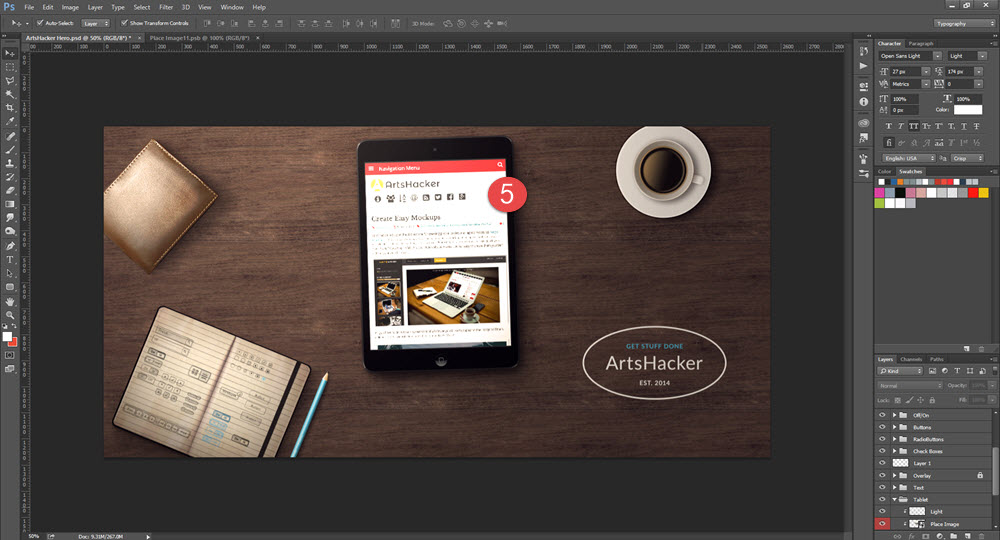1000x540 pixels.
Task: Open the Filter menu
Action: (166, 7)
